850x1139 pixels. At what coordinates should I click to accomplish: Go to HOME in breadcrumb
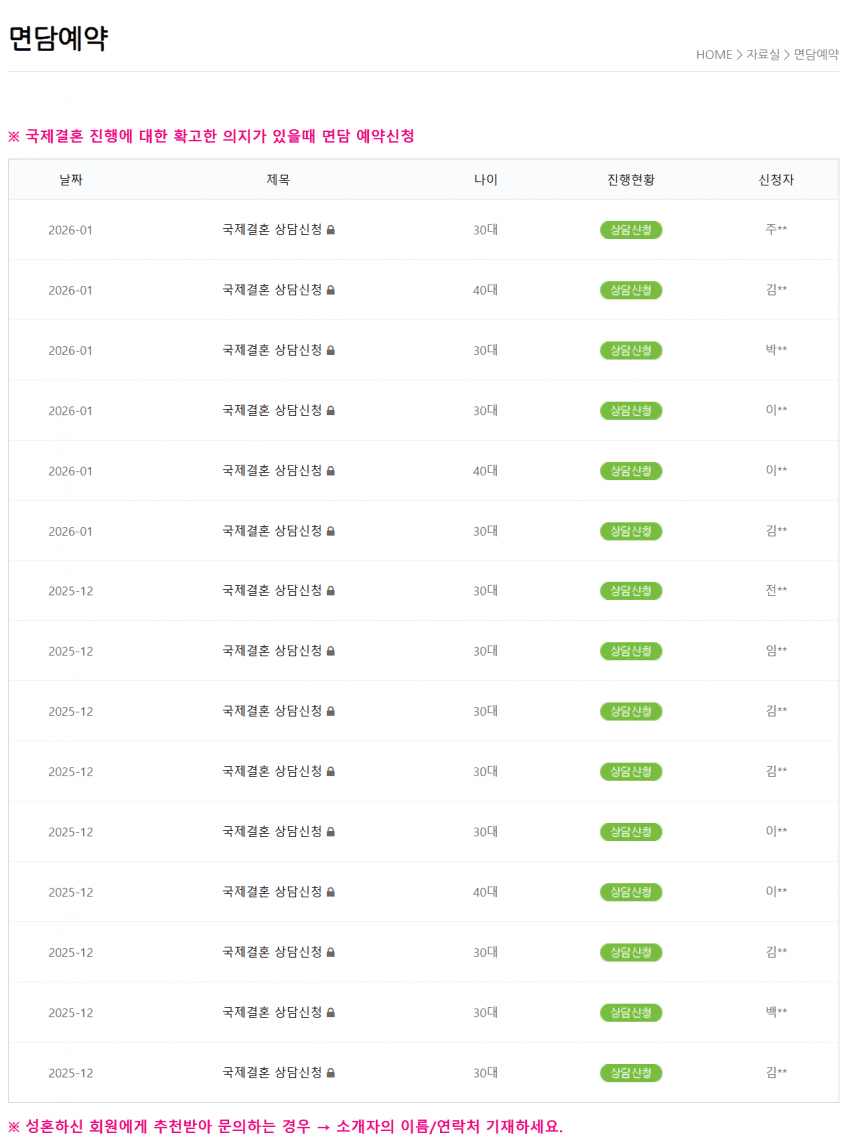pyautogui.click(x=714, y=54)
